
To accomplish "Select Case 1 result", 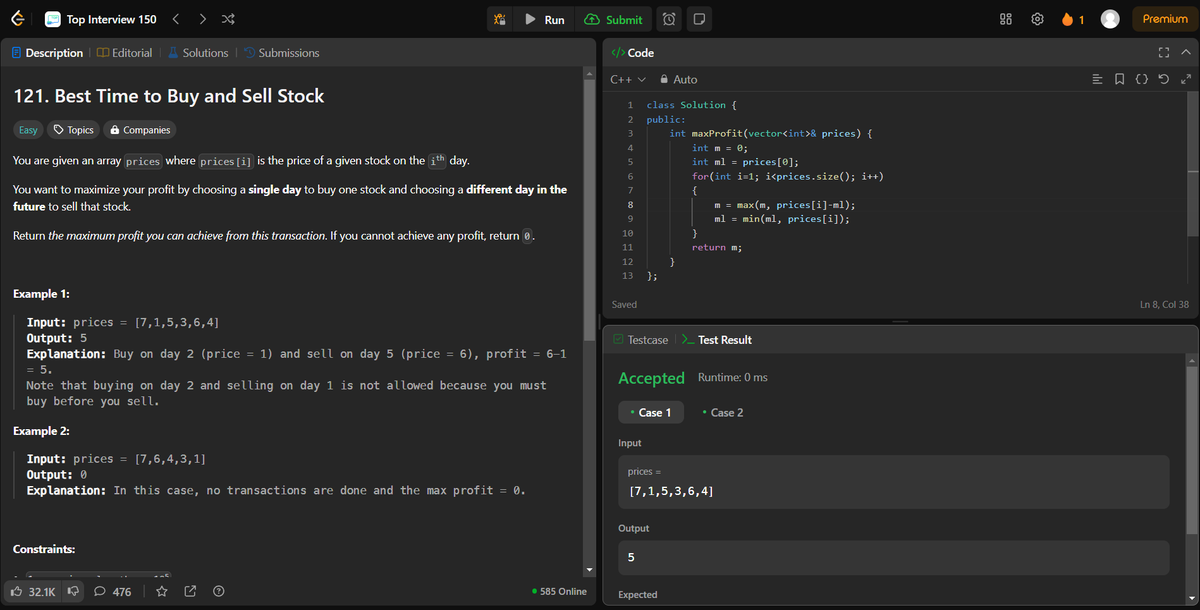I will click(651, 412).
